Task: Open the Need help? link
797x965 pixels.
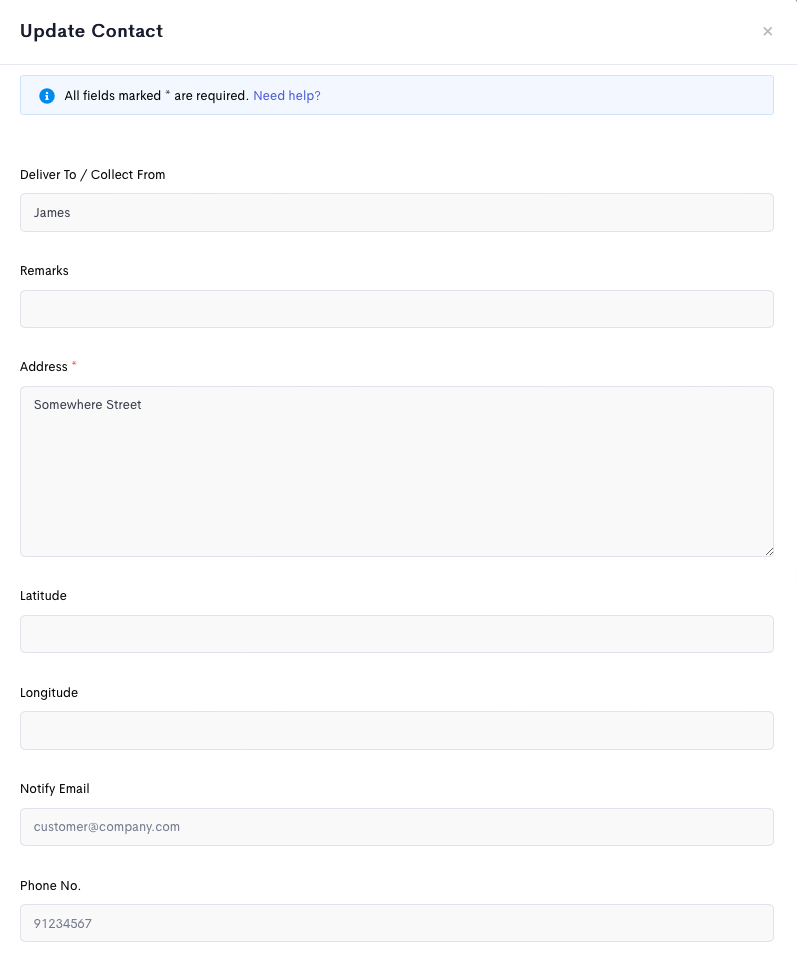Action: coord(287,96)
